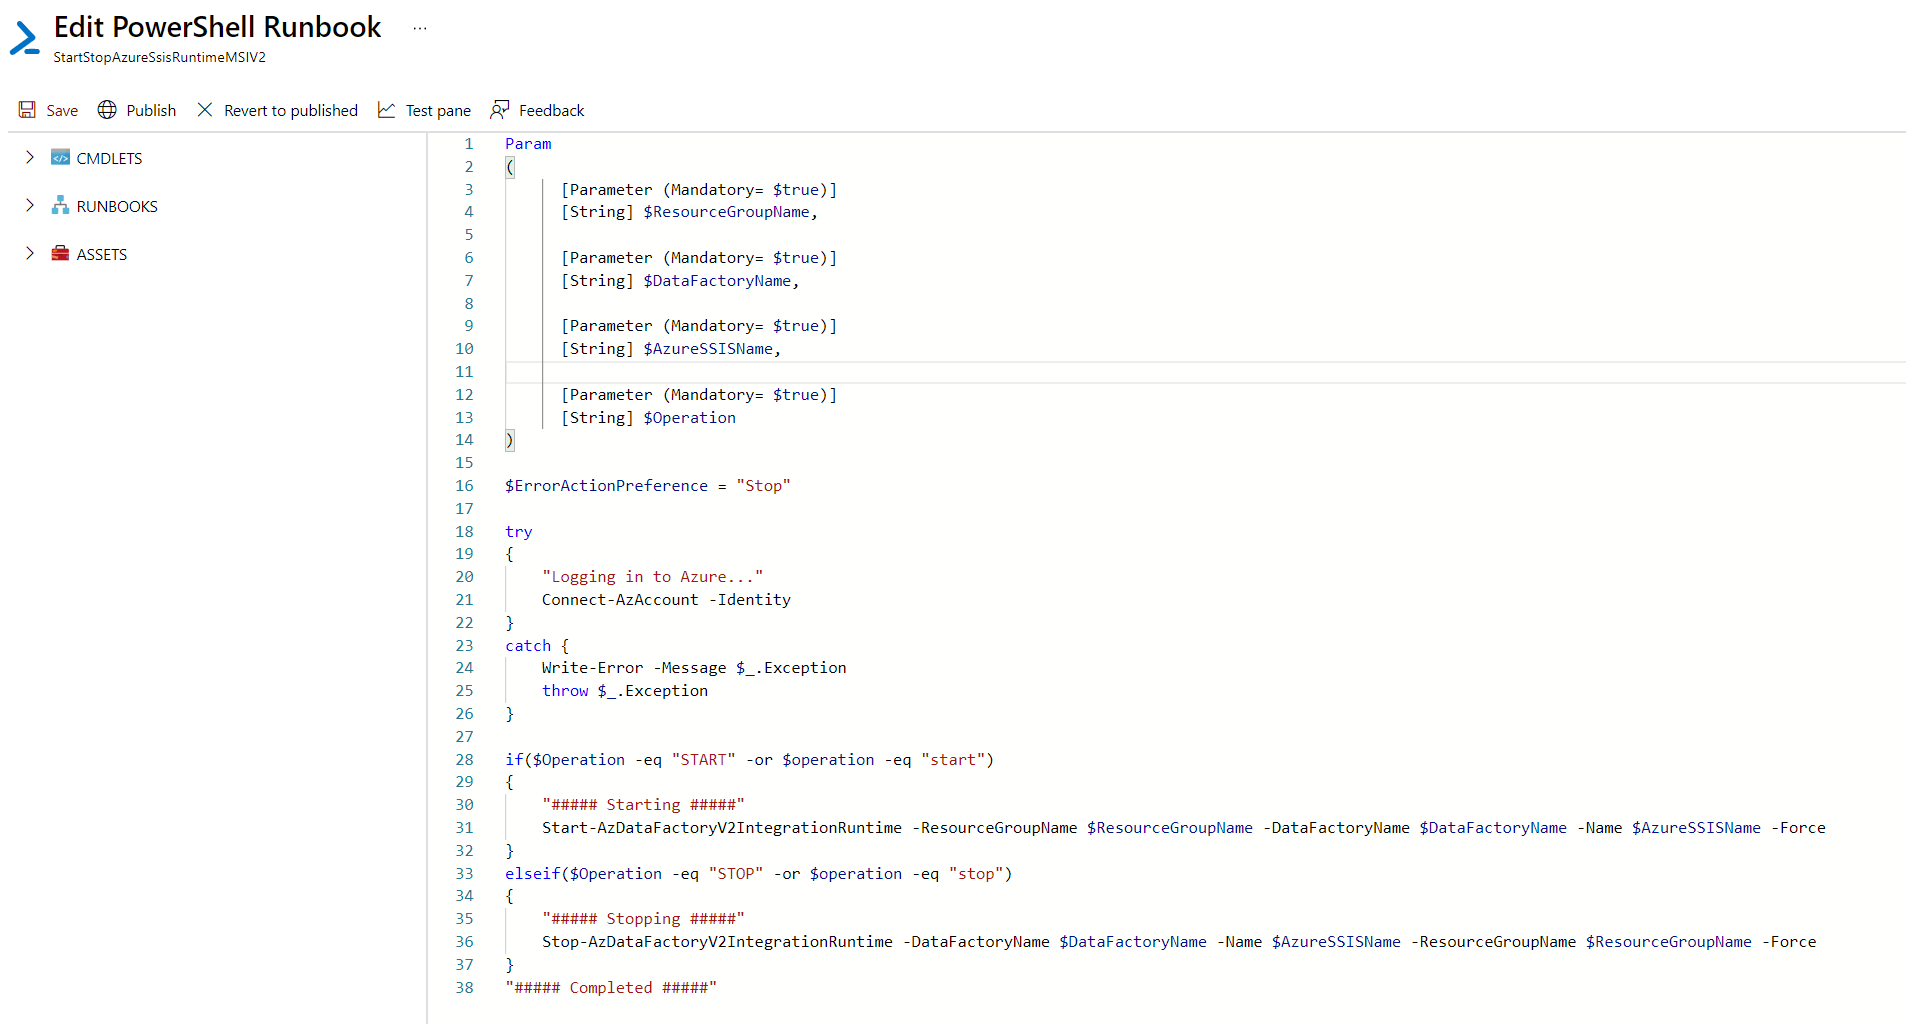Screen dimensions: 1906x1024
Task: Click the Feedback icon on the toolbar
Action: point(500,110)
